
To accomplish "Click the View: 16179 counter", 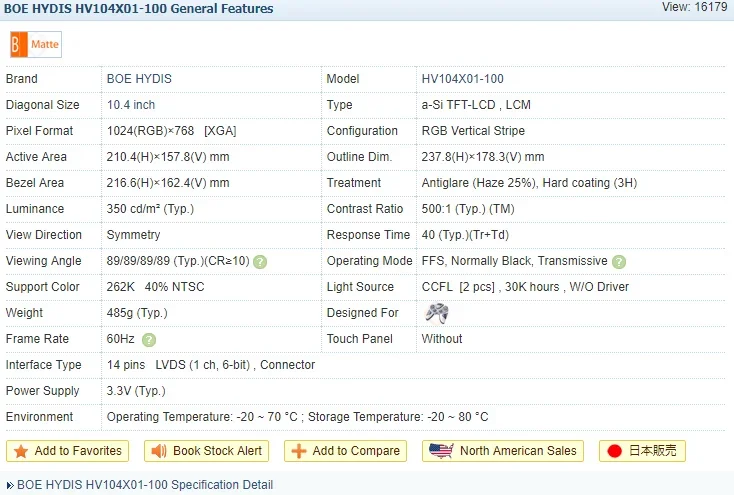I will click(695, 7).
